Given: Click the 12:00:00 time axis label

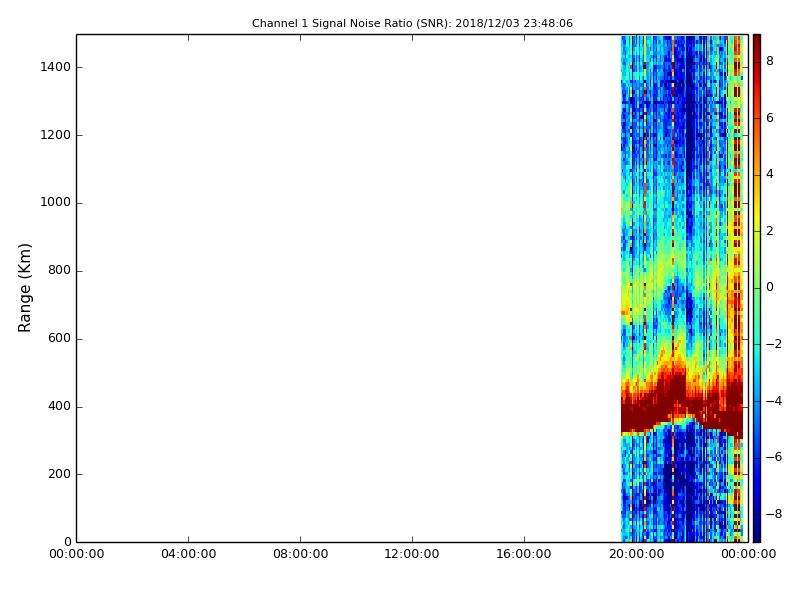Looking at the screenshot, I should (412, 554).
